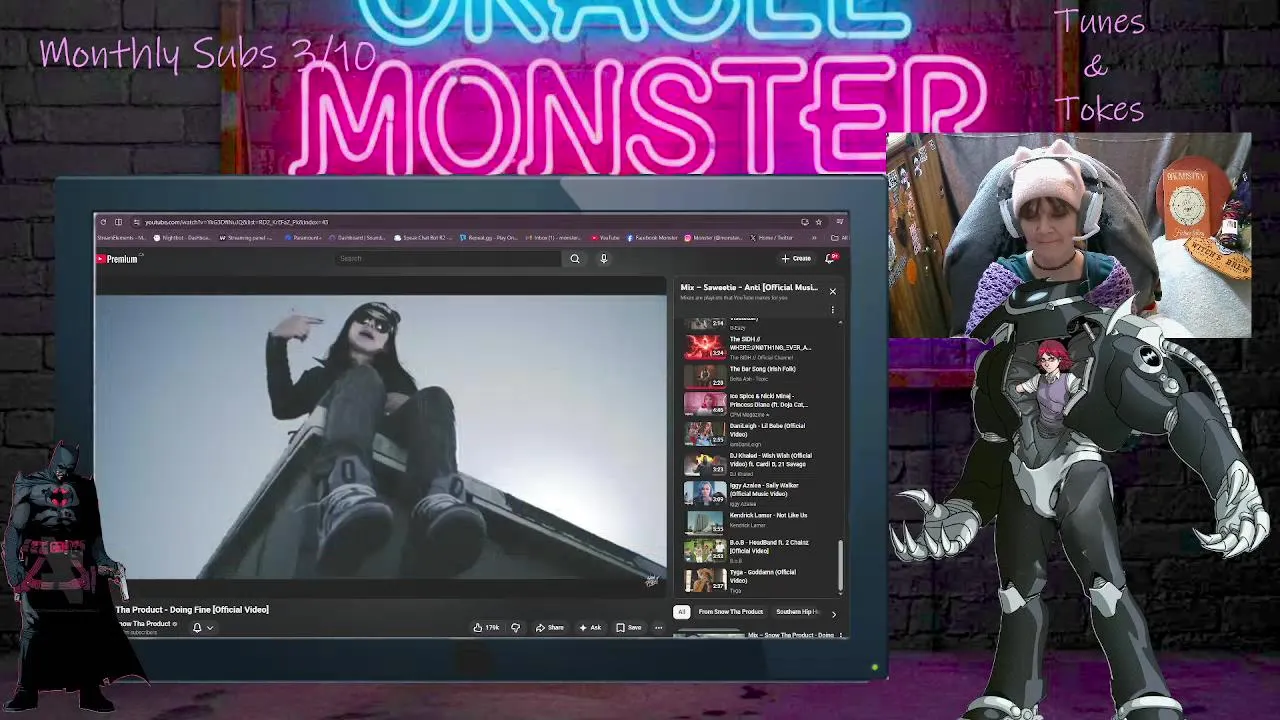
Task: Select From Snow Tha Product chip
Action: (x=730, y=612)
